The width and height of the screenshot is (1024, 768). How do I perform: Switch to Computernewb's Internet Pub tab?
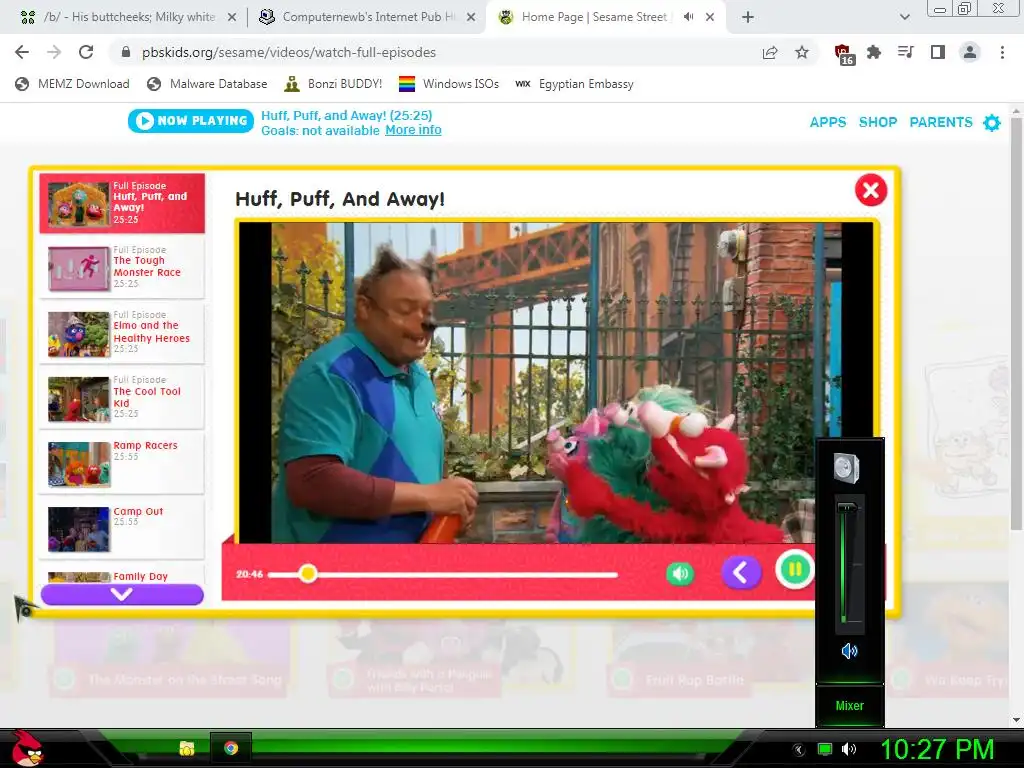[x=367, y=18]
